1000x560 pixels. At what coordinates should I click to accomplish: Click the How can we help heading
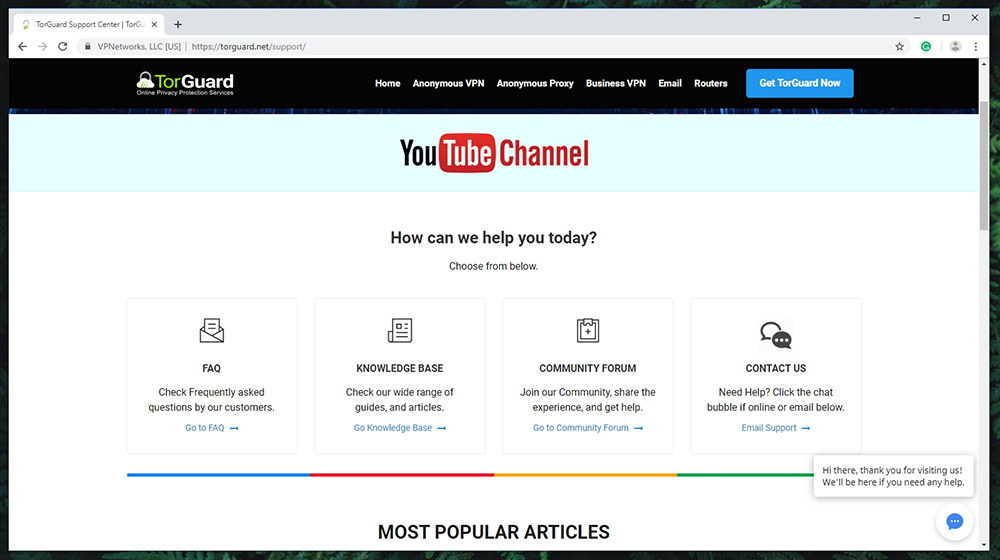tap(494, 238)
